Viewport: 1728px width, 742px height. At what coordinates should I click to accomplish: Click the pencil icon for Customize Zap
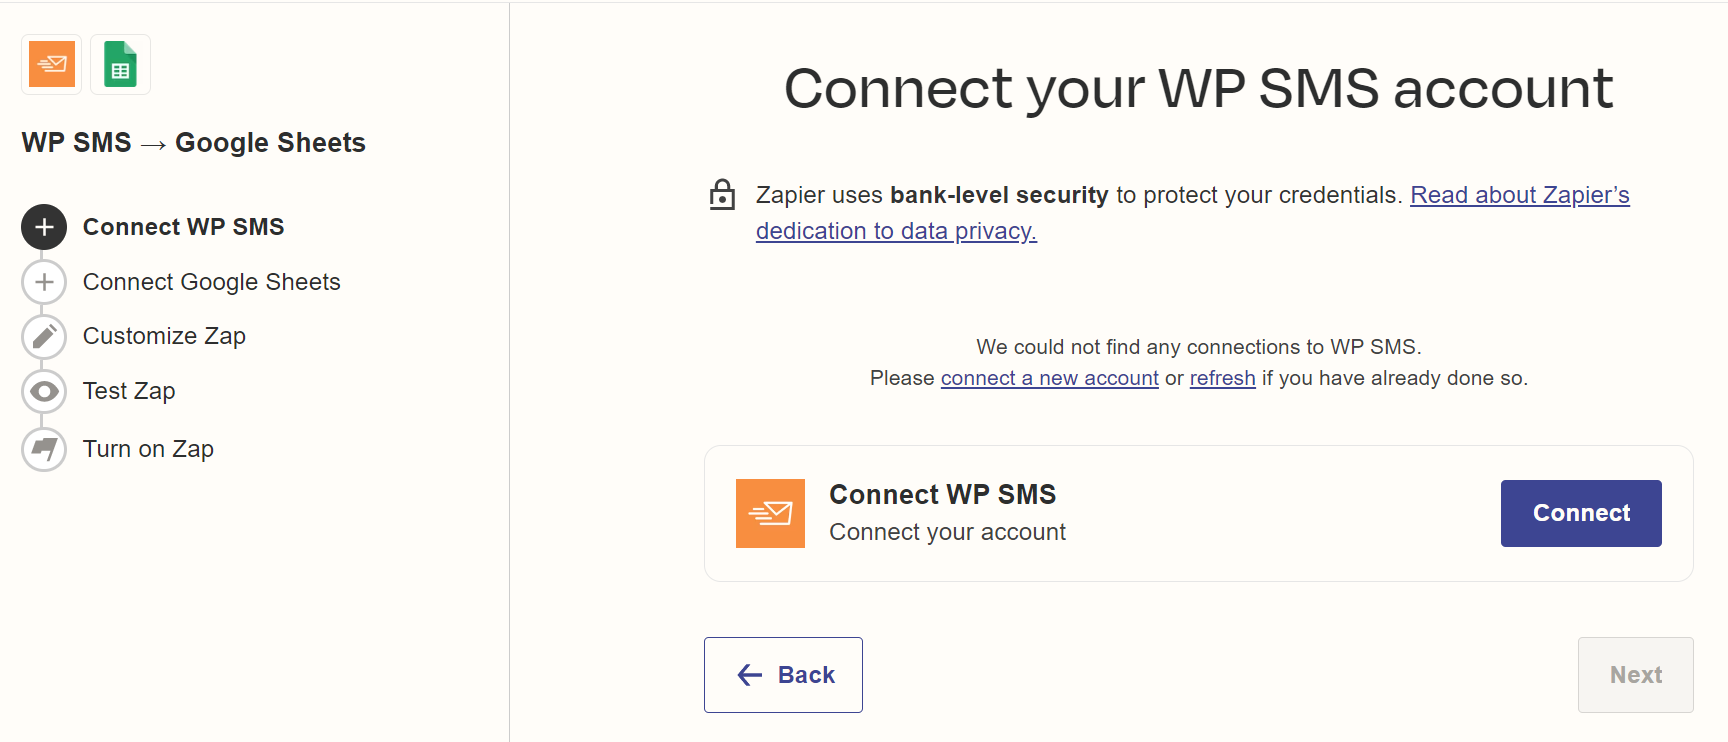[44, 336]
